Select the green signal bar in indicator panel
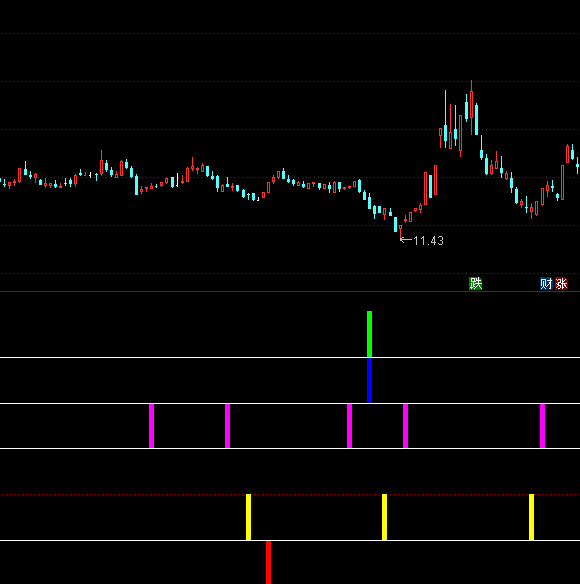 click(370, 334)
